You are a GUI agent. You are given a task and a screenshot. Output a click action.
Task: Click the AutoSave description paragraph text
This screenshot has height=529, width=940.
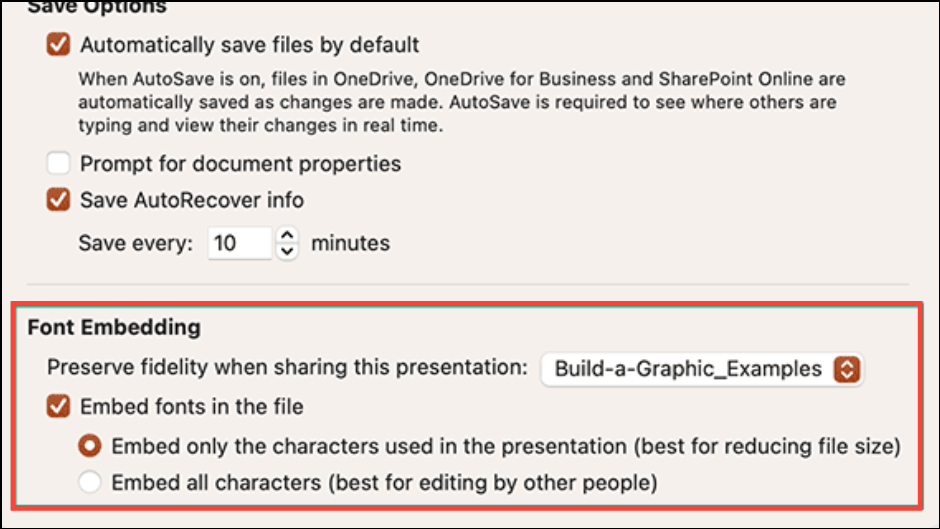pos(450,103)
